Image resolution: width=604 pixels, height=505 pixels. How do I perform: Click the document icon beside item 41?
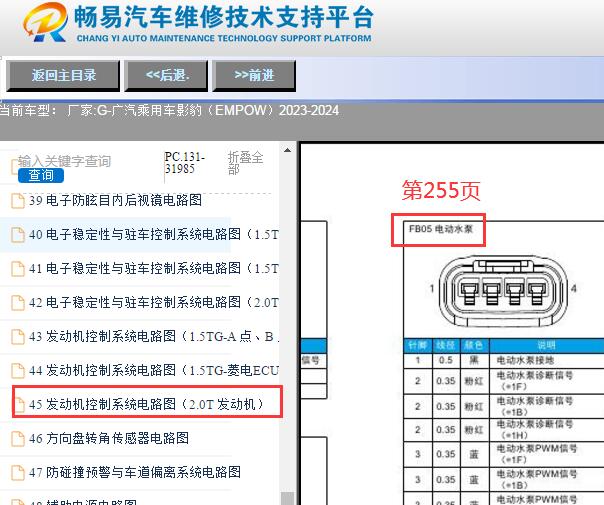[x=18, y=268]
